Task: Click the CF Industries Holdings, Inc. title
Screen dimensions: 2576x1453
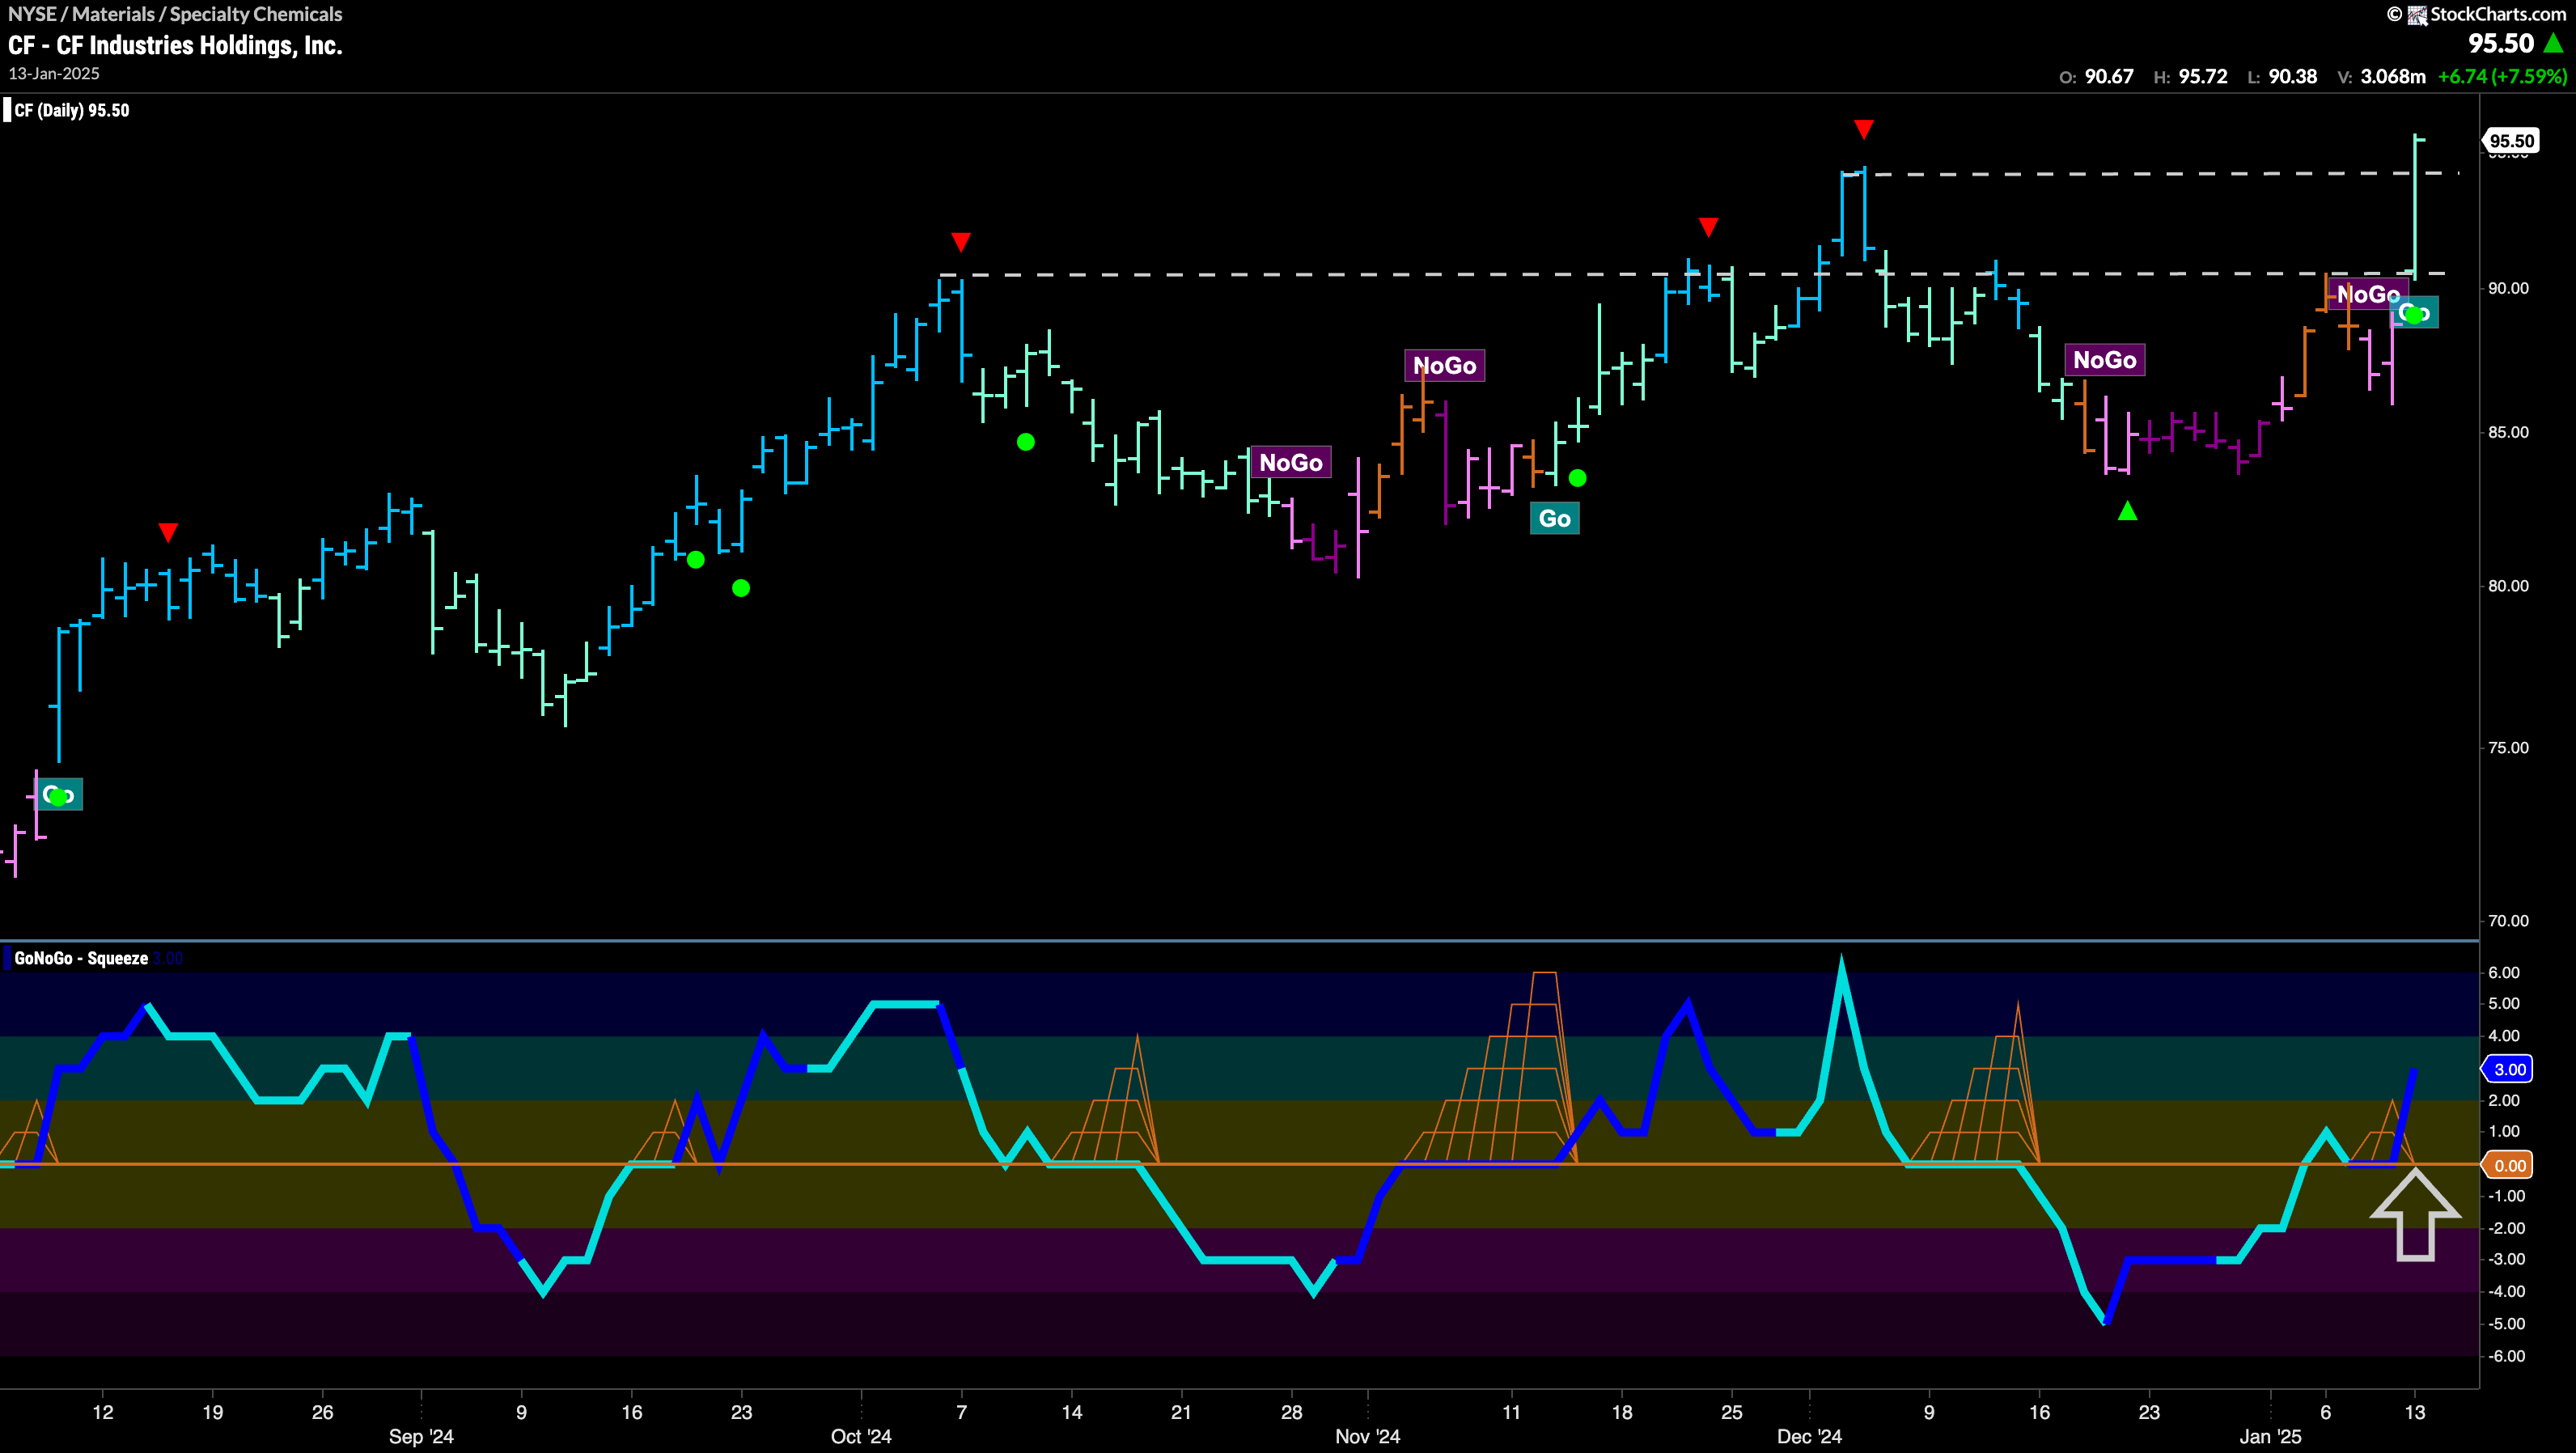Action: (175, 45)
